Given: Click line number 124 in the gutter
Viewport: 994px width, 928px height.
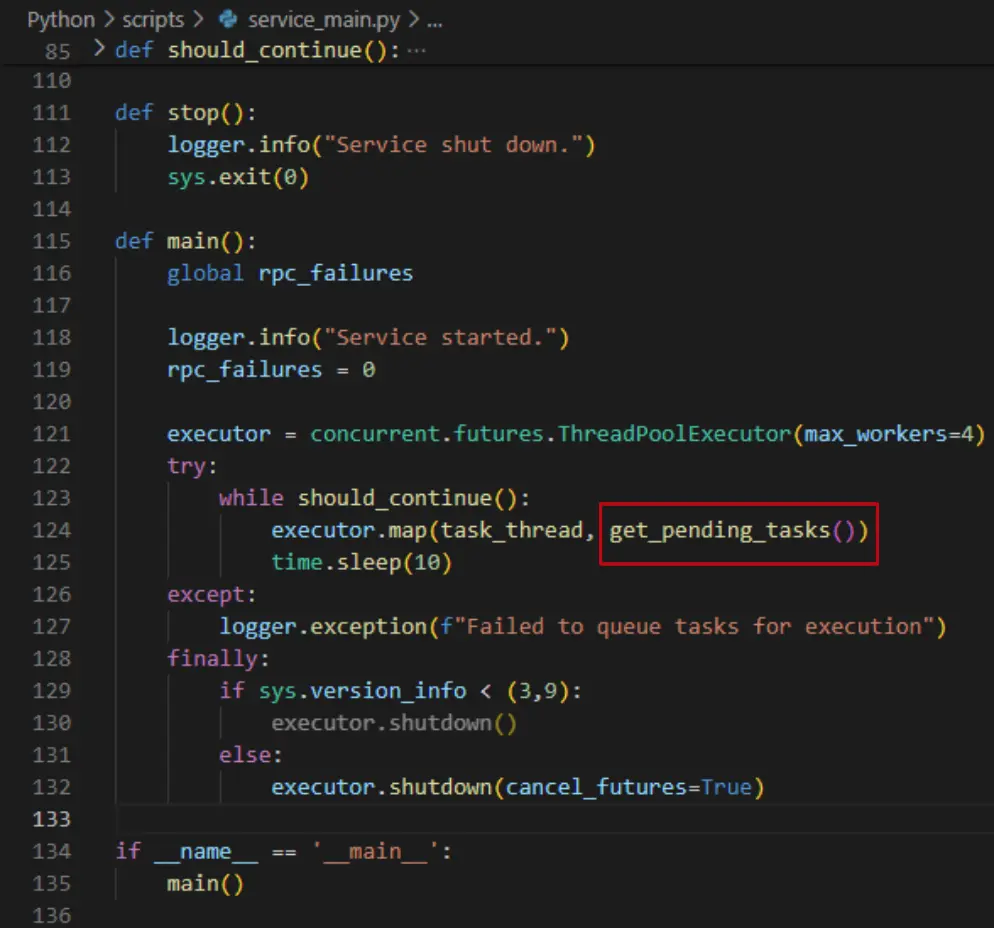Looking at the screenshot, I should click(x=52, y=530).
